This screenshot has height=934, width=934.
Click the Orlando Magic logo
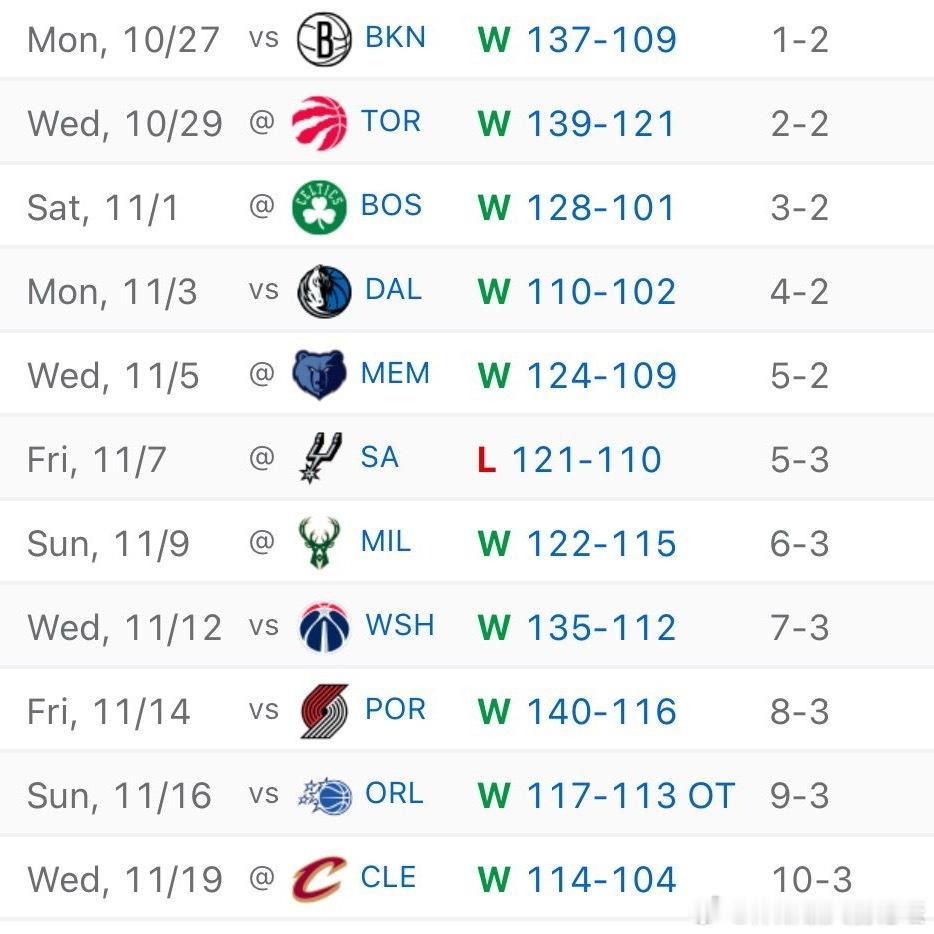(325, 795)
